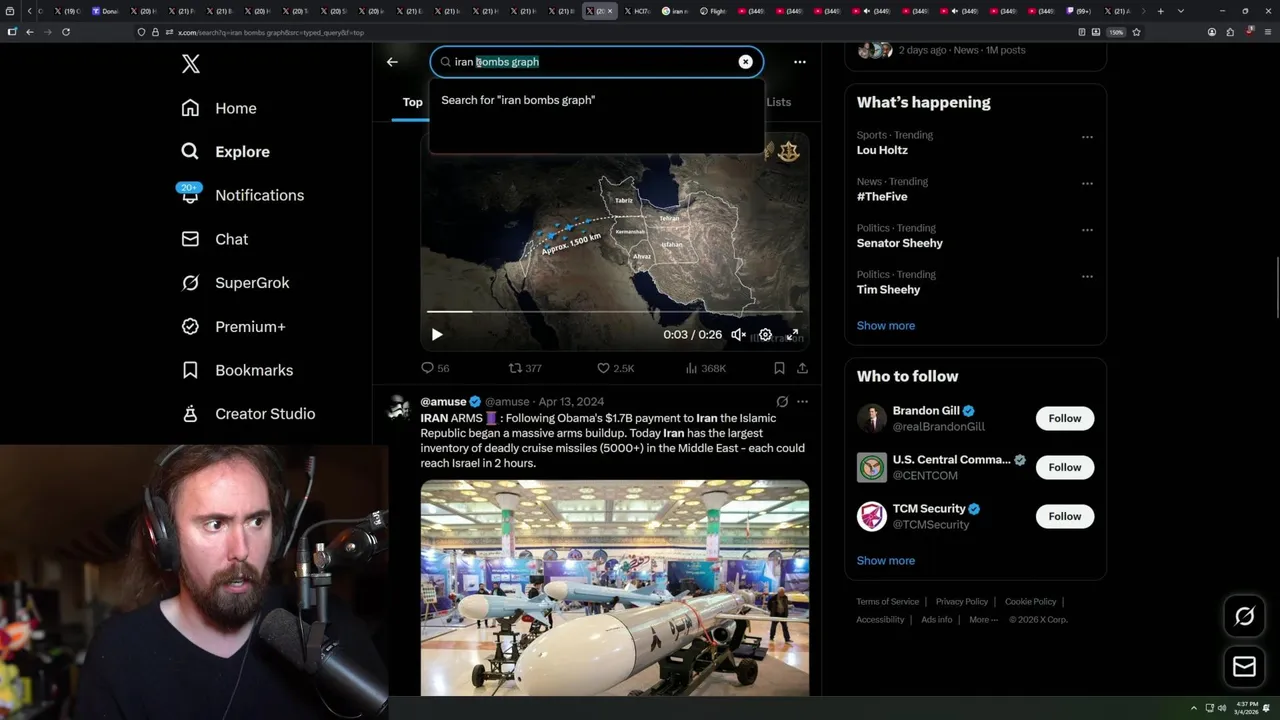Open Accessibility footer link
Image resolution: width=1280 pixels, height=720 pixels.
click(880, 620)
